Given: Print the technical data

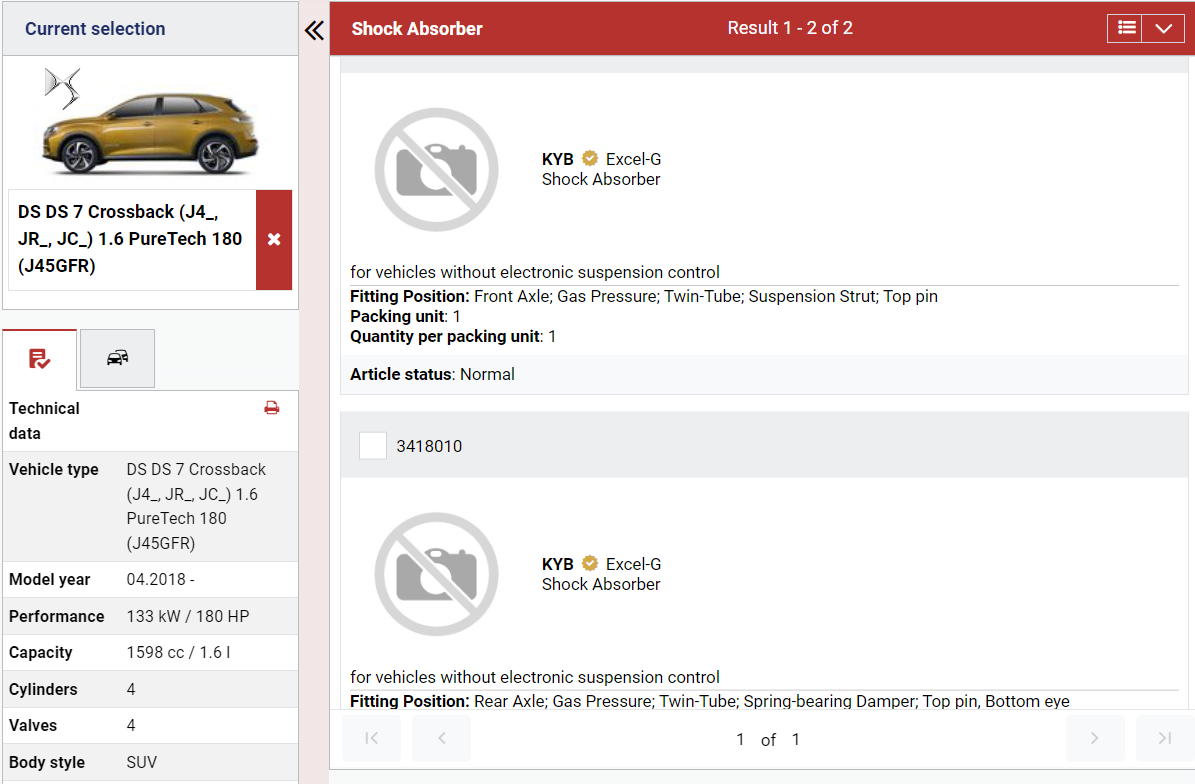Looking at the screenshot, I should coord(271,408).
